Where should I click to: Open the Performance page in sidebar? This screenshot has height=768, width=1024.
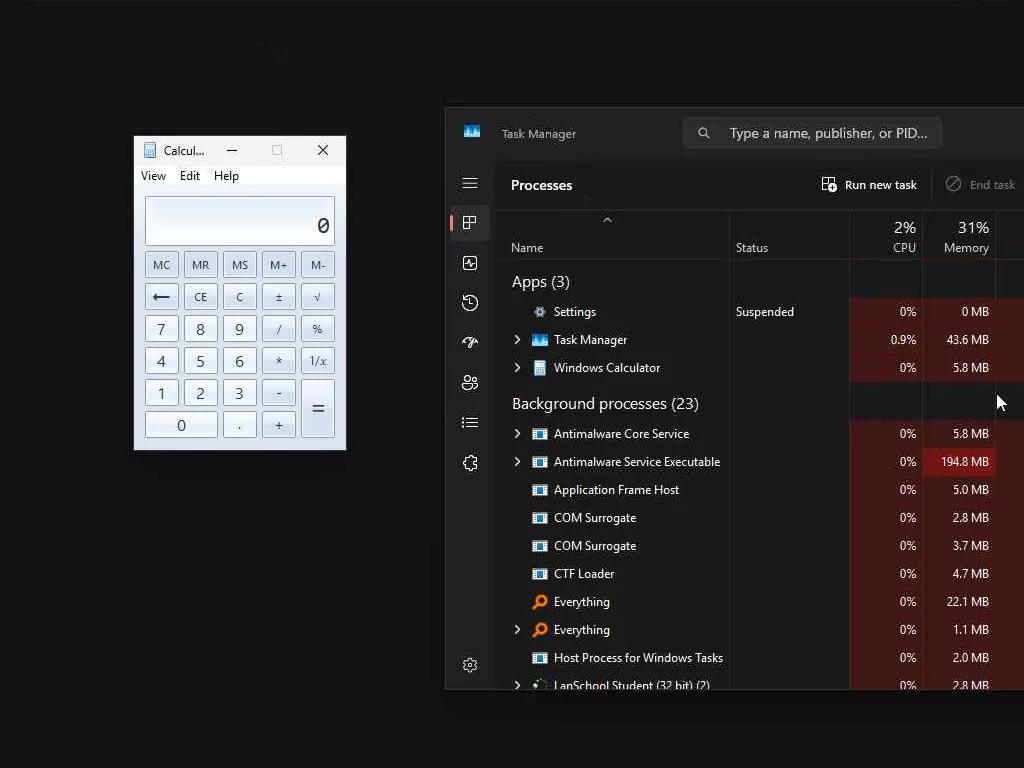(x=470, y=263)
